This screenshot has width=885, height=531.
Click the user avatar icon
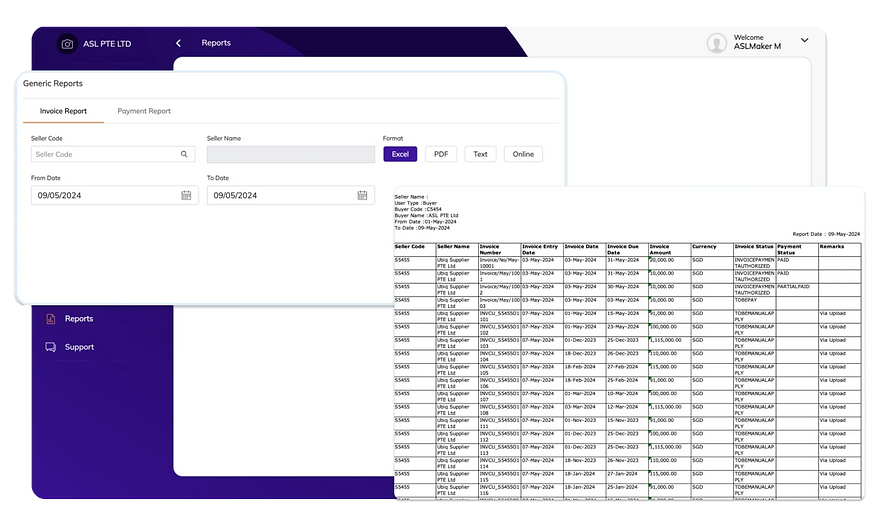click(717, 43)
